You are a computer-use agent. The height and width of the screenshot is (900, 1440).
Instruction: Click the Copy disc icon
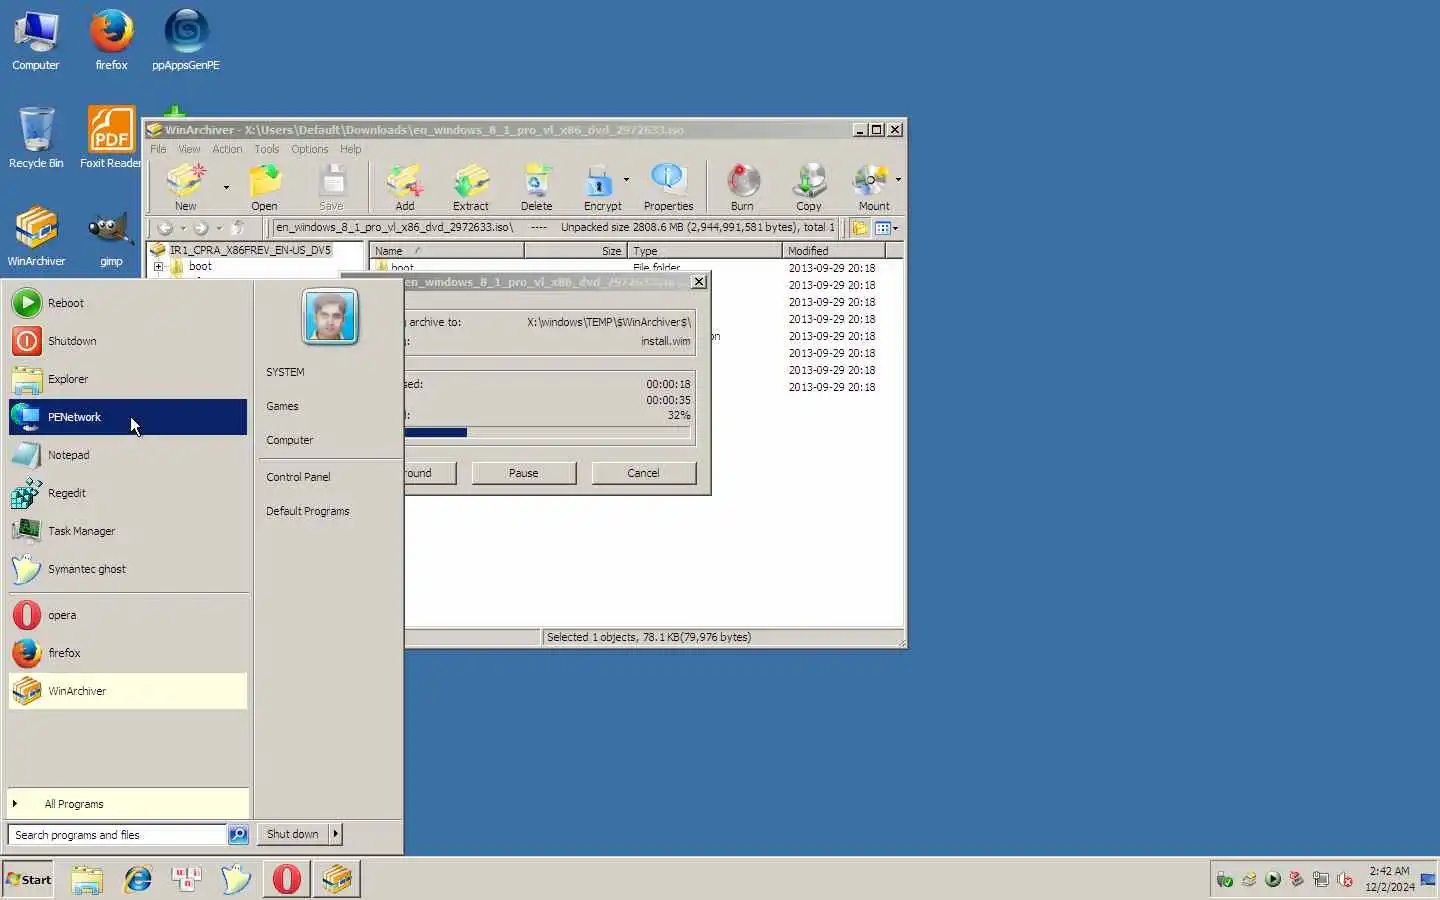click(809, 181)
